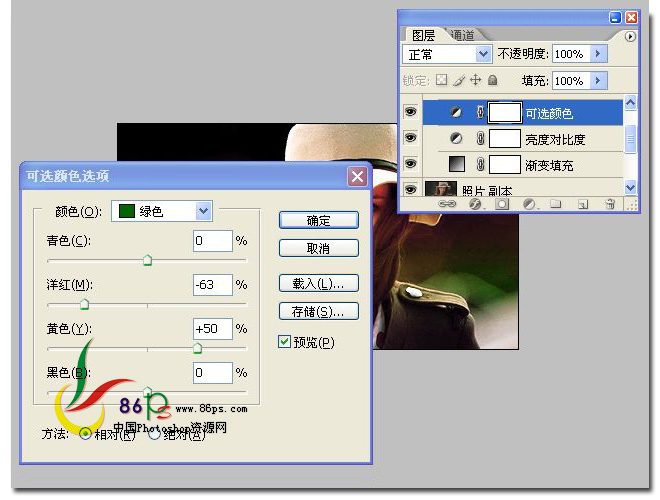The width and height of the screenshot is (660, 500).
Task: Select the 照片 副本 layer thumbnail
Action: click(x=441, y=189)
